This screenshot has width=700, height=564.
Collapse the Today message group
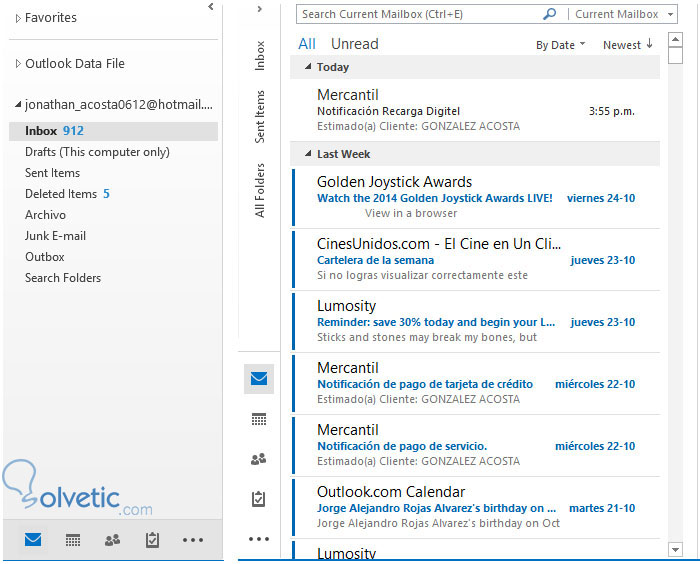308,67
